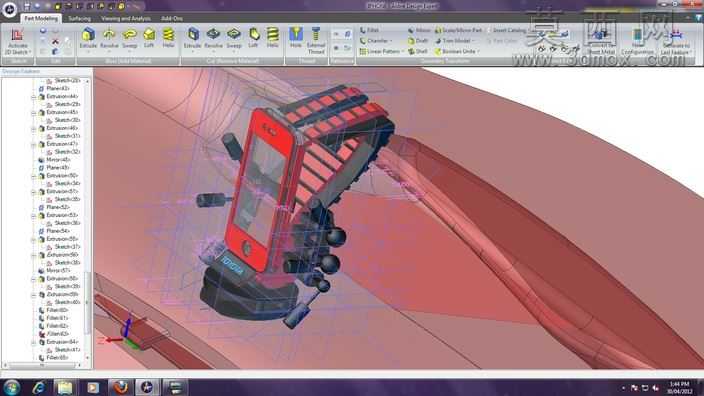Open Linear Pattern dropdown arrow

tap(402, 52)
